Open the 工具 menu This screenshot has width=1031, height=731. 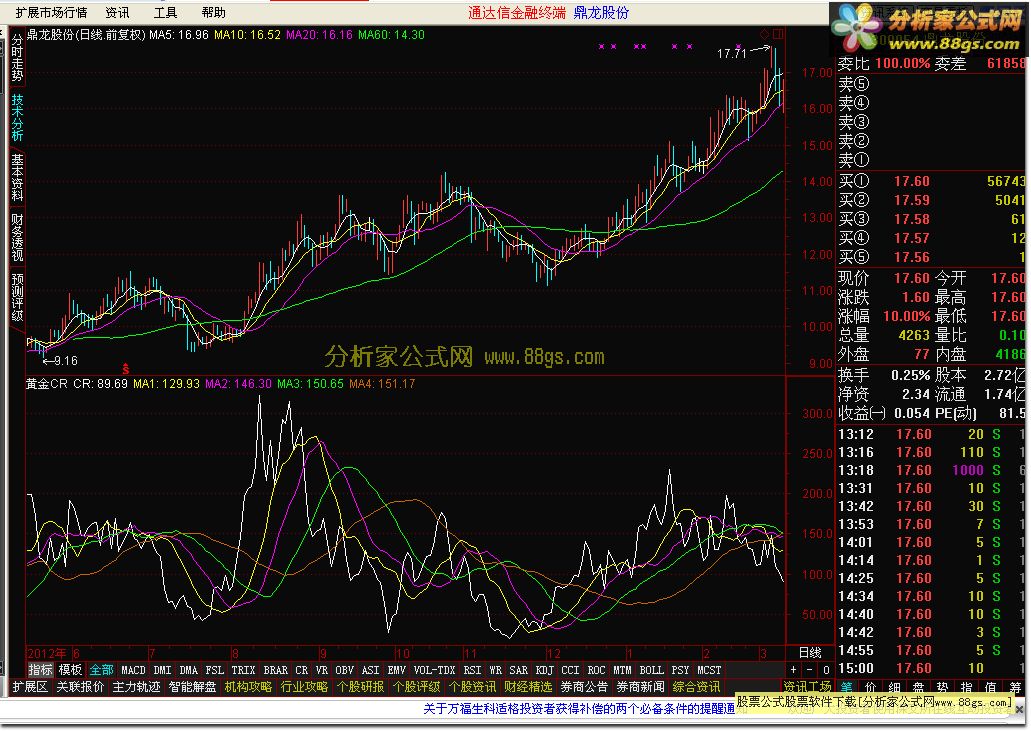click(165, 12)
